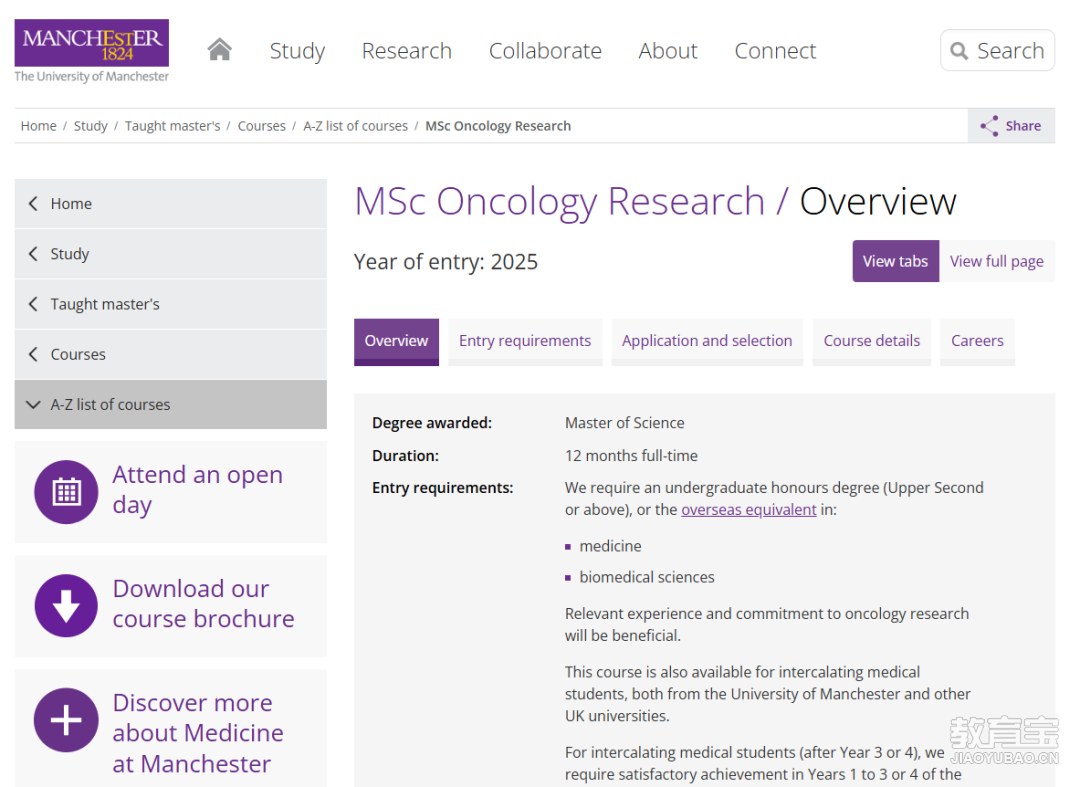Click the MSc Oncology Research heading

559,202
